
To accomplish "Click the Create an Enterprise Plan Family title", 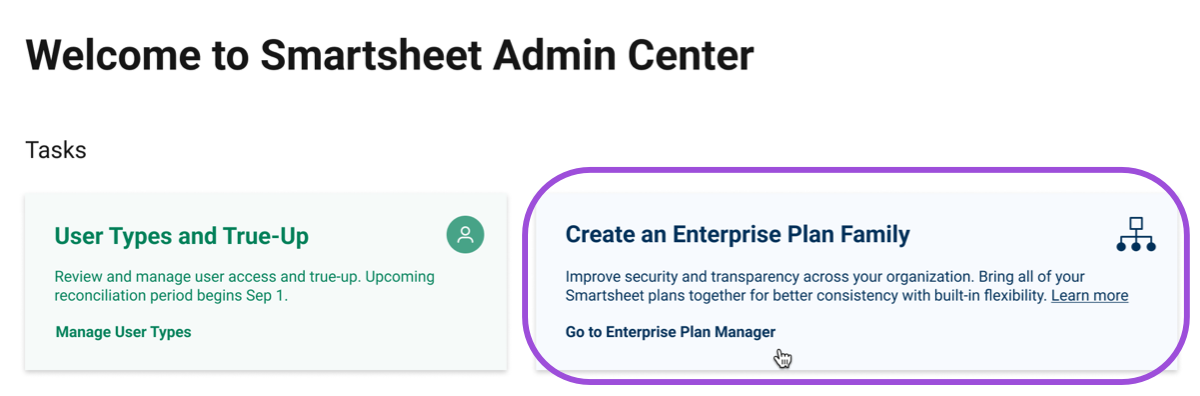I will tap(738, 235).
